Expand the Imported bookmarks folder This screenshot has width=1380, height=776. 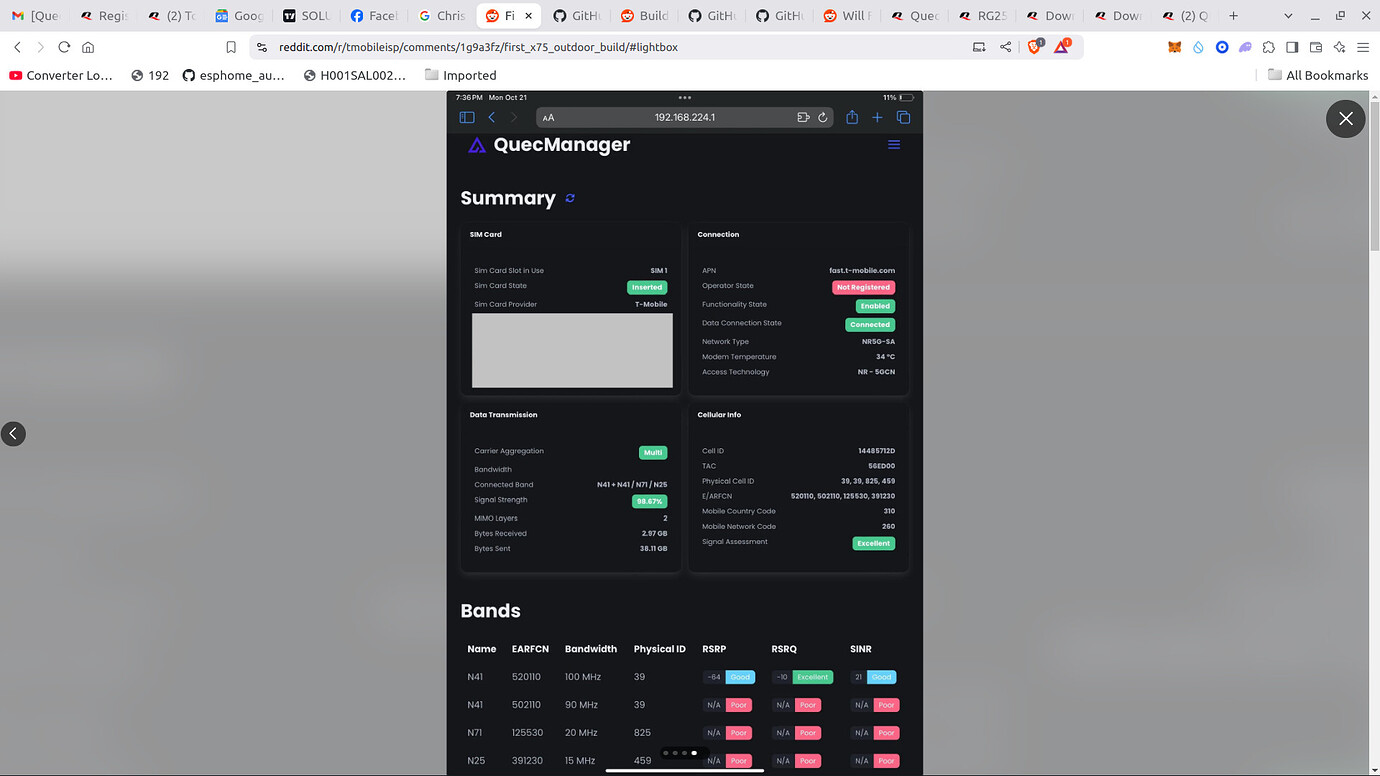[460, 75]
